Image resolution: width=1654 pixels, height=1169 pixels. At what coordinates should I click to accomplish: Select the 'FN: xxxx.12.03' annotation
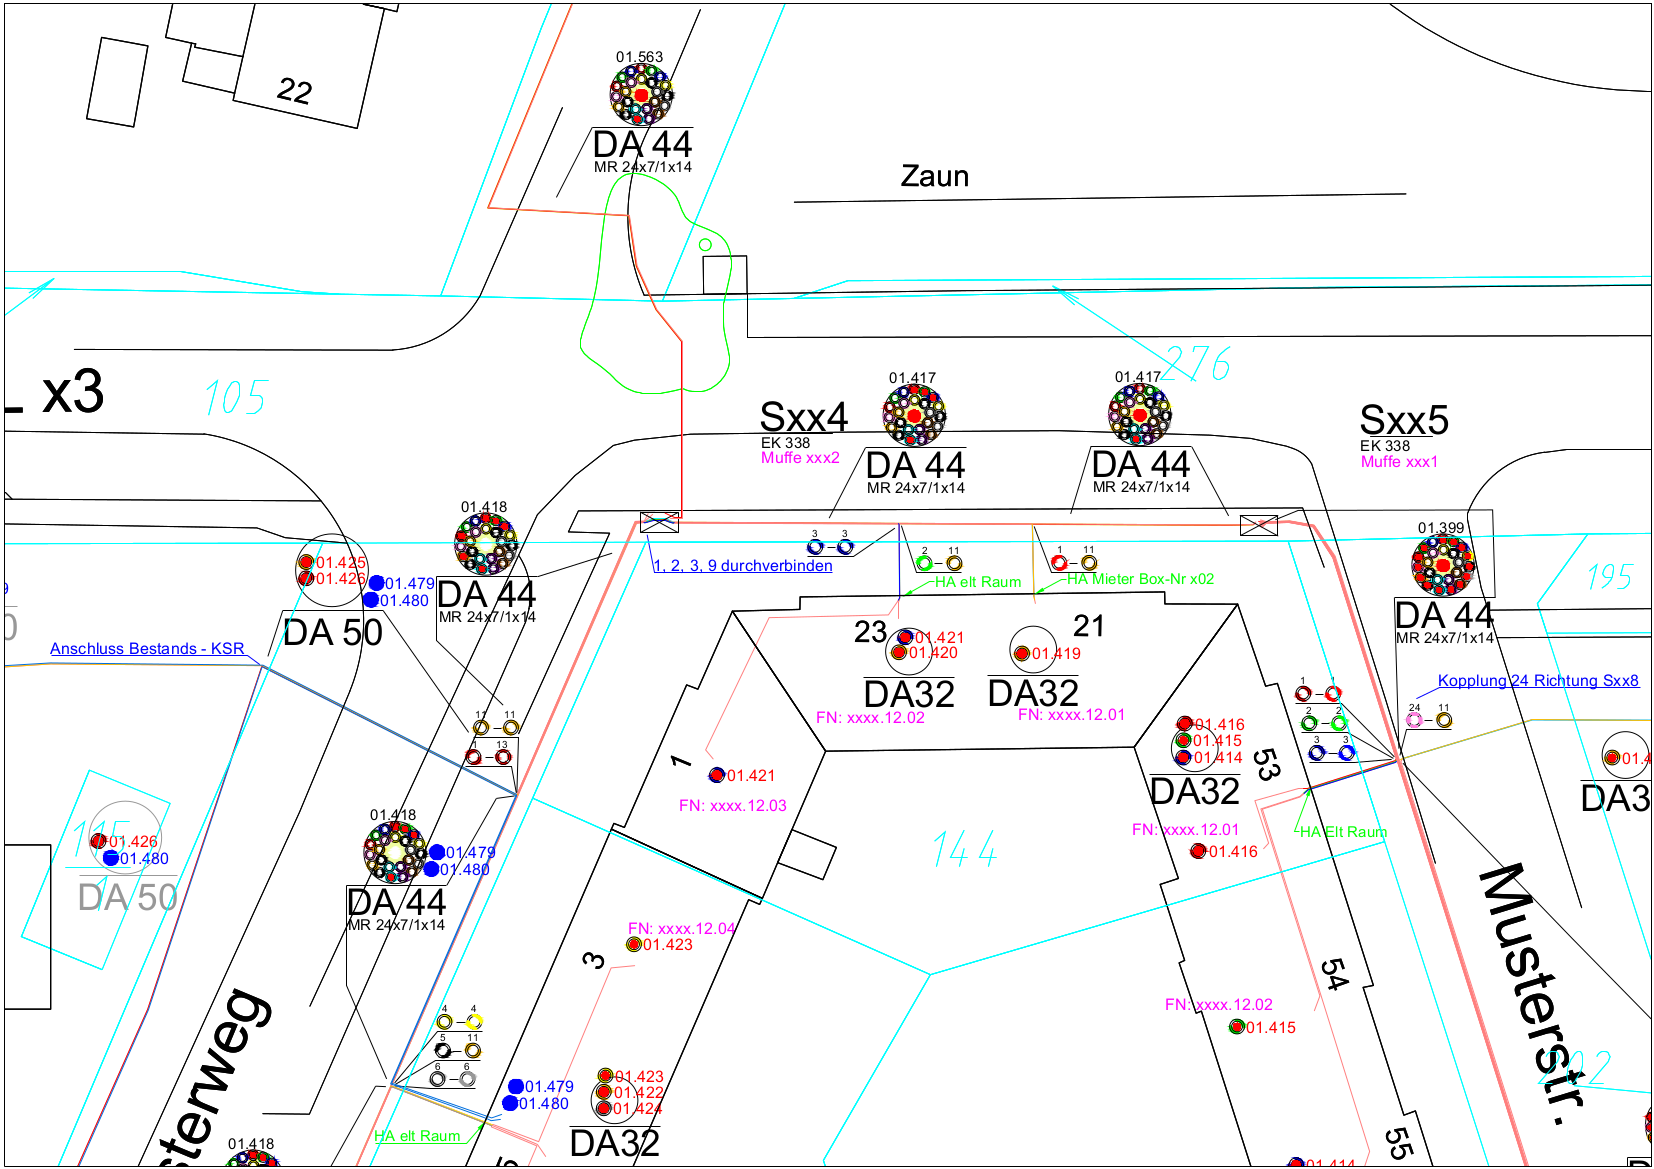pos(732,806)
